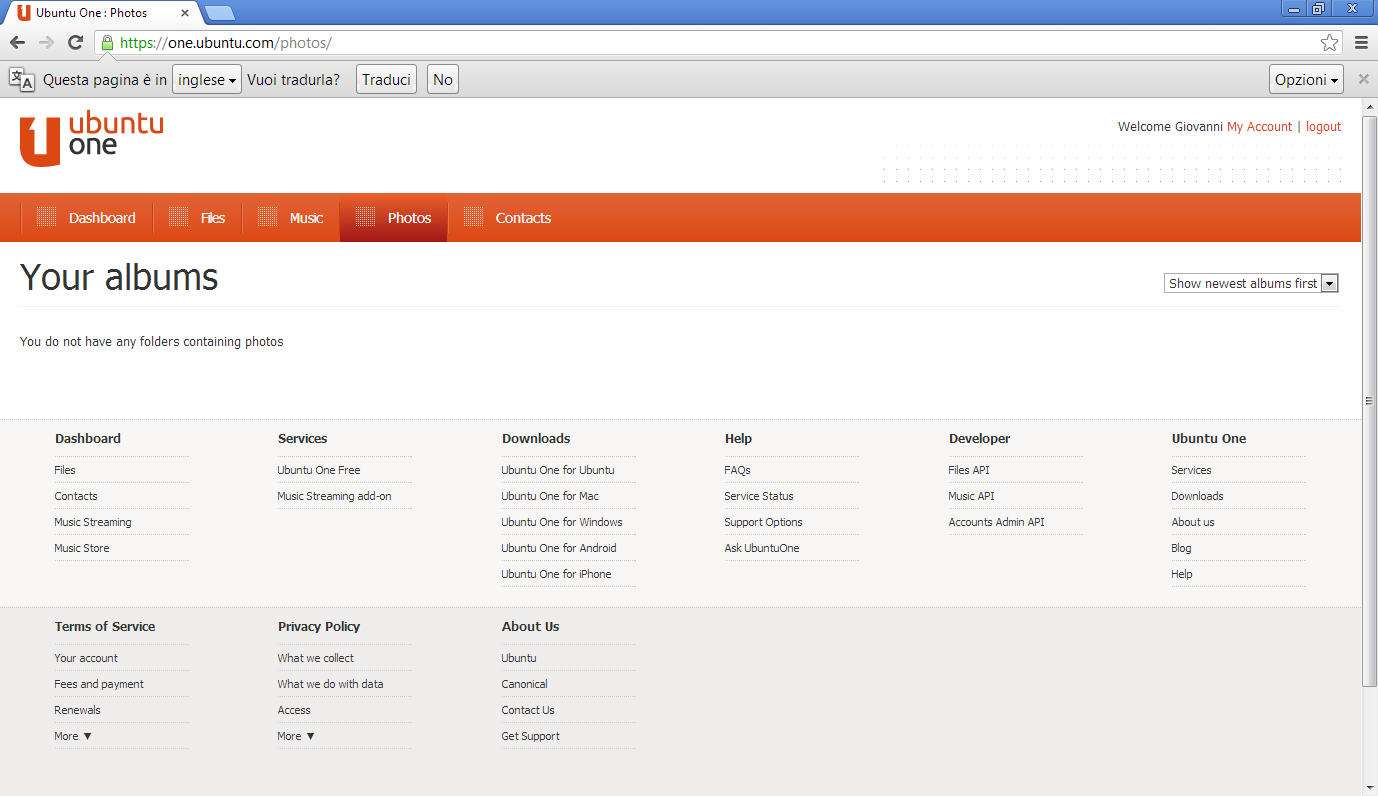Close the translation bar
This screenshot has width=1378, height=796.
pos(1363,79)
